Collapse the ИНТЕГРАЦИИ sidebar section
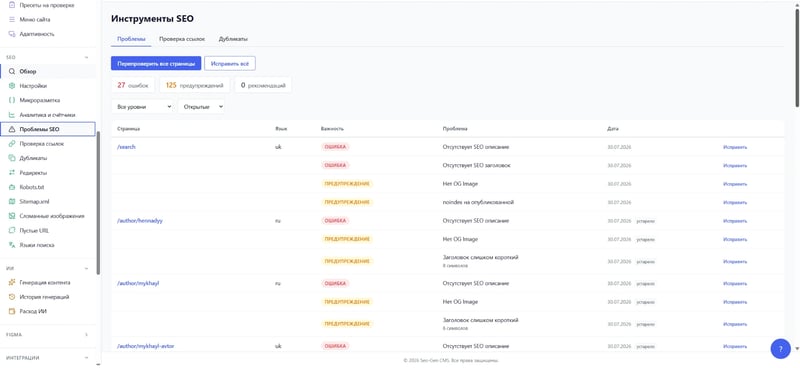 pos(86,358)
